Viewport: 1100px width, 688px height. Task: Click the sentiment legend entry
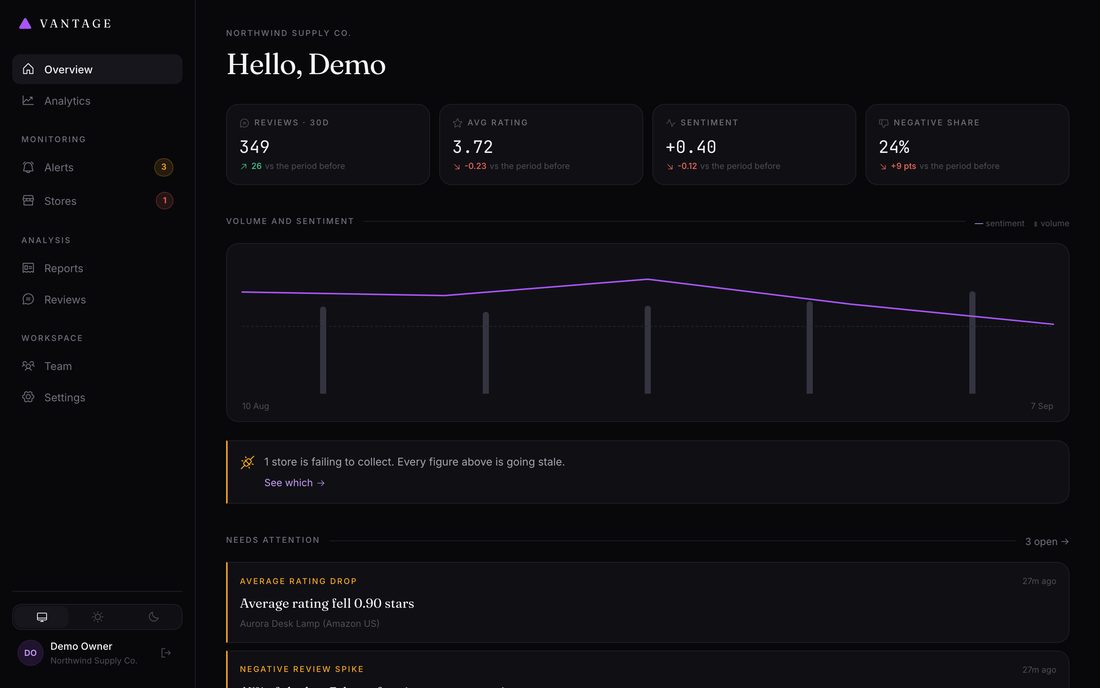(999, 224)
